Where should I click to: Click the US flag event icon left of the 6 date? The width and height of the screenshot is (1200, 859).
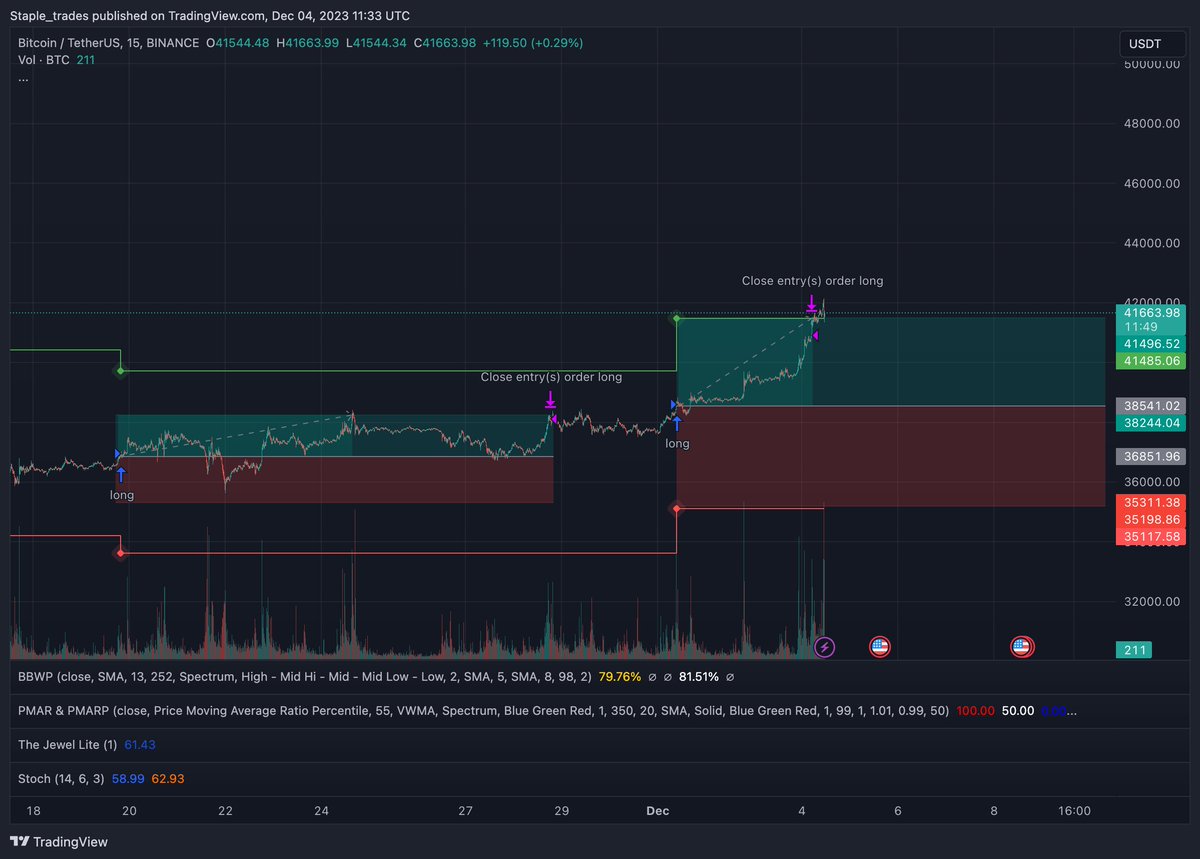(880, 647)
